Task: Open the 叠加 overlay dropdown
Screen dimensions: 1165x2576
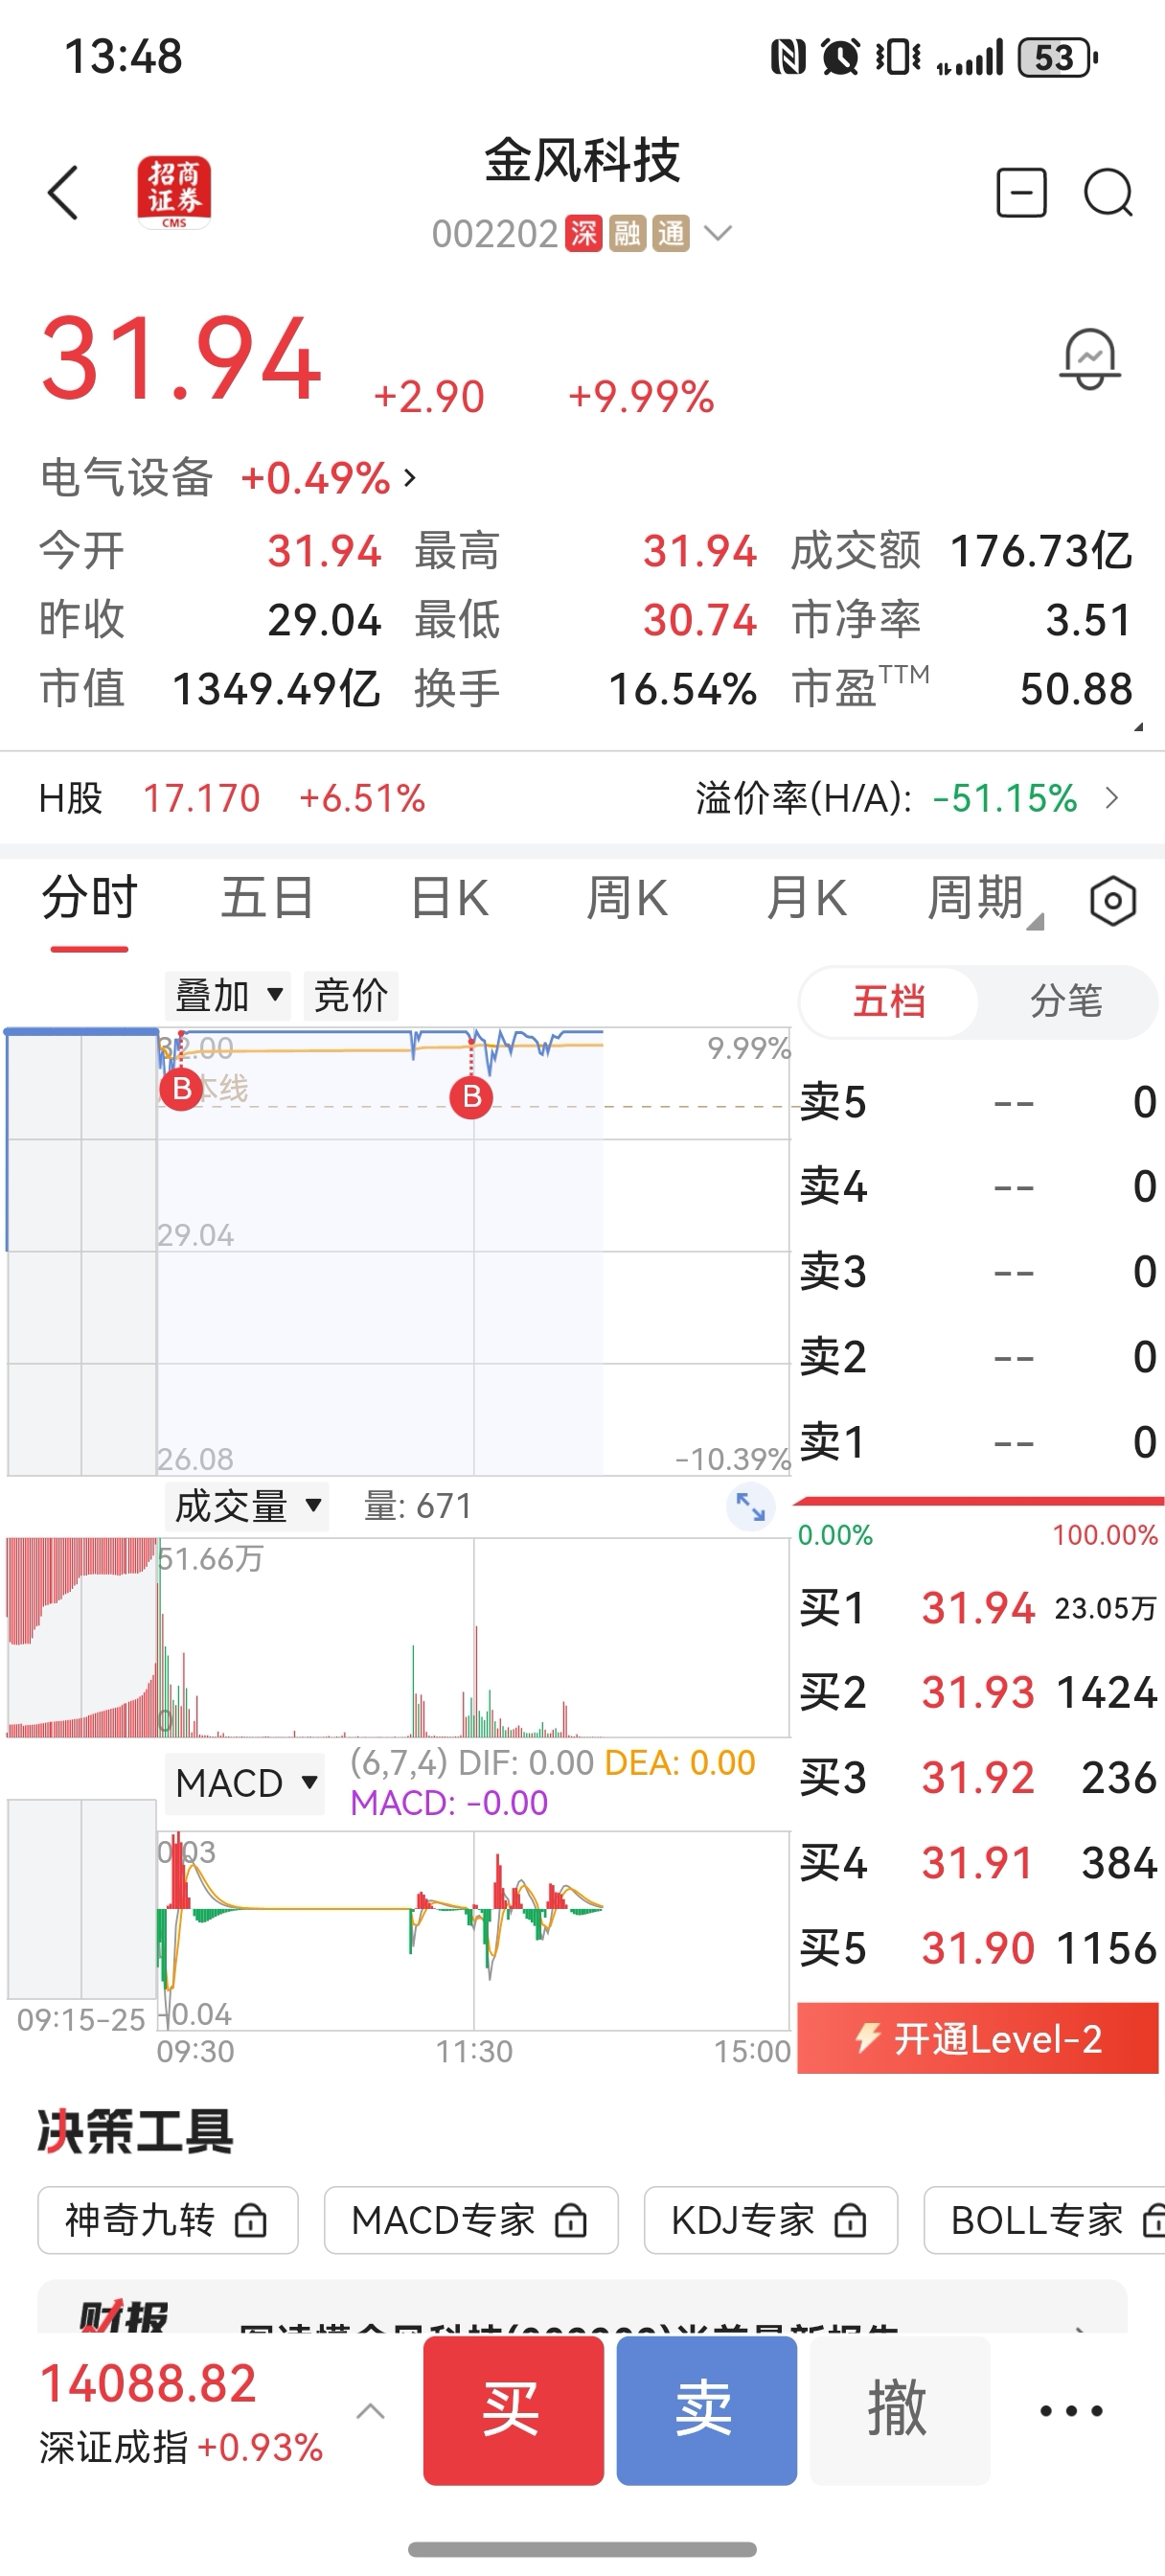Action: pyautogui.click(x=229, y=996)
